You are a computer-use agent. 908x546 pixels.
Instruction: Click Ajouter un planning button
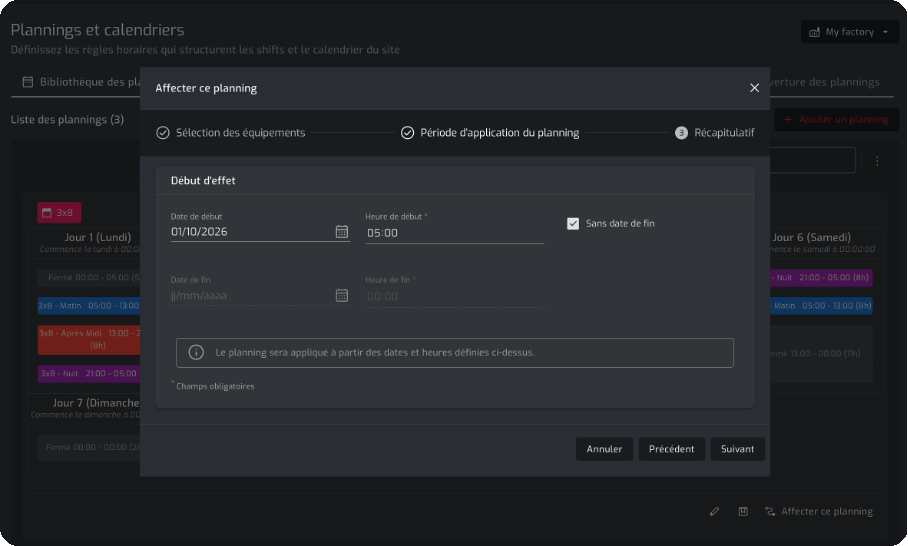pos(836,119)
